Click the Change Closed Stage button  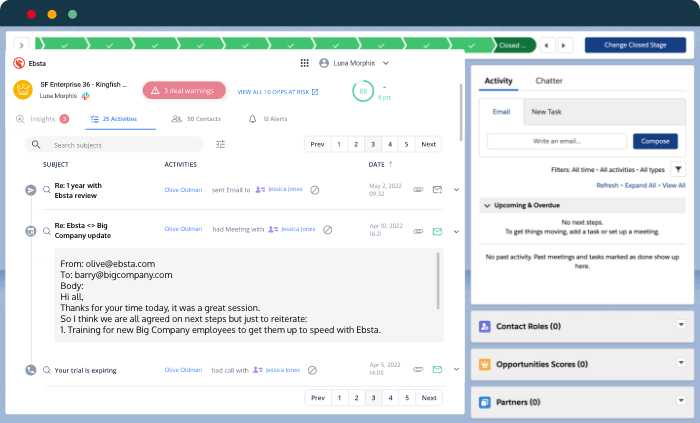[x=634, y=45]
